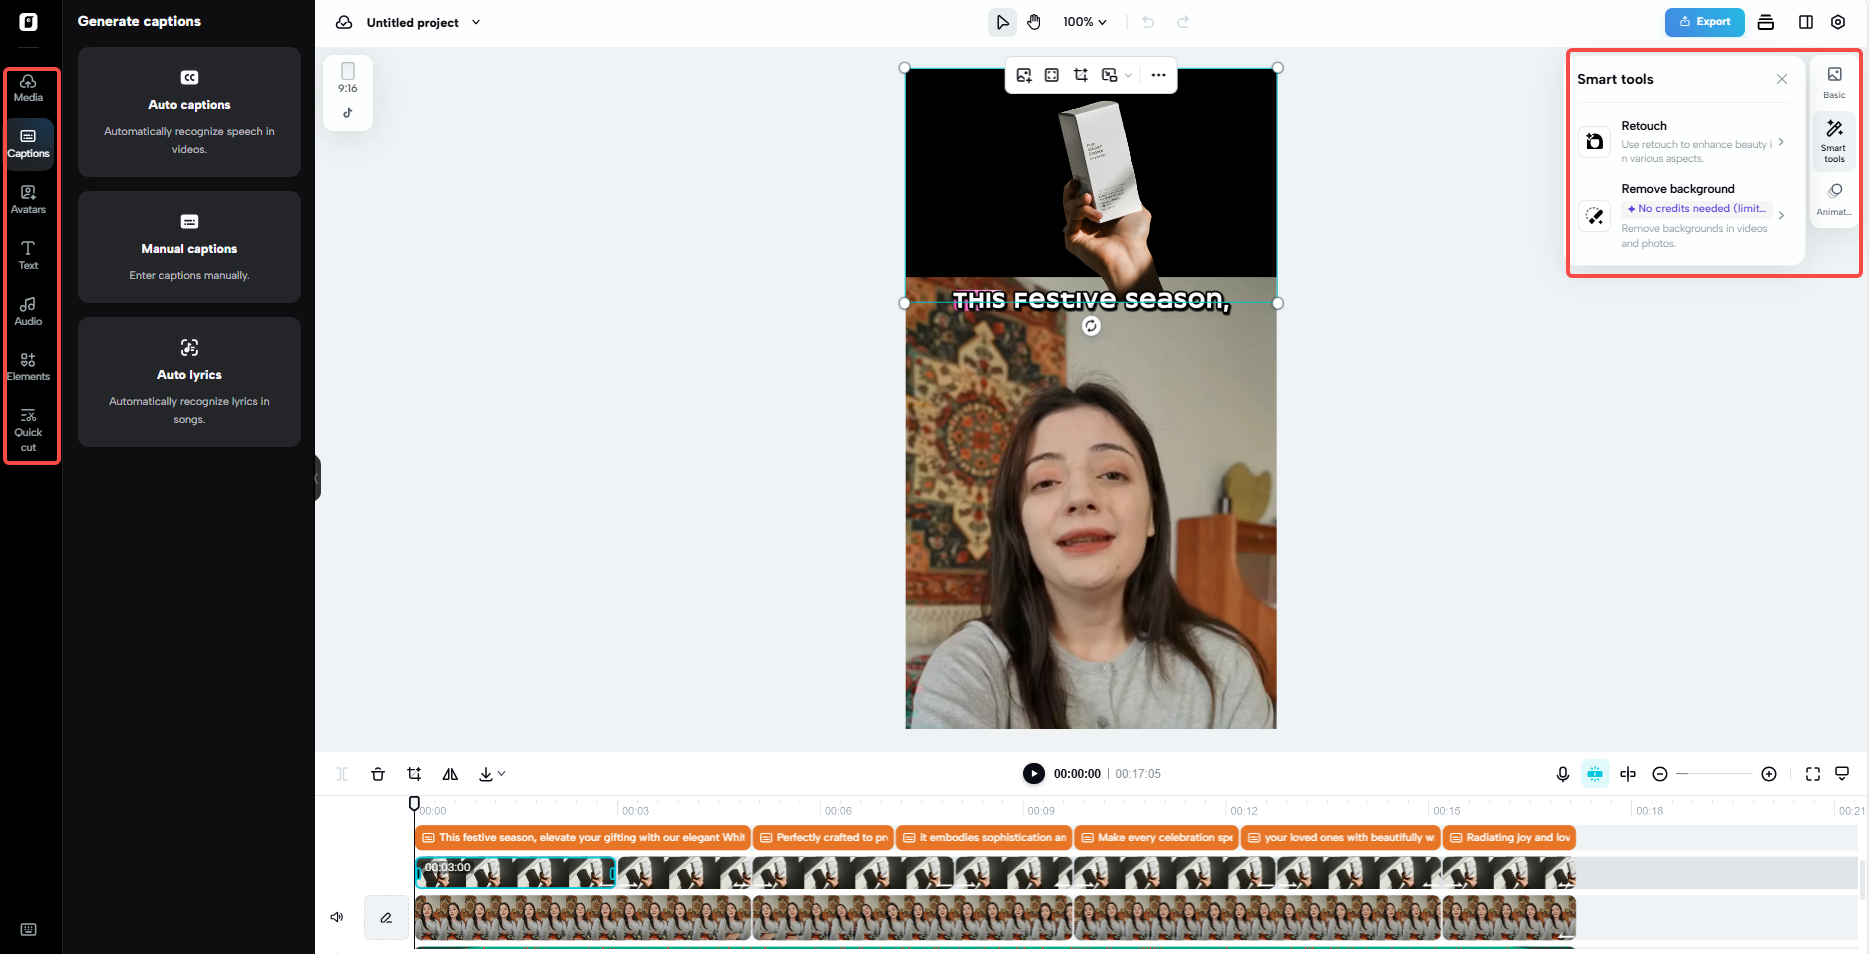The image size is (1870, 954).
Task: Click the blue Export button
Action: point(1704,22)
